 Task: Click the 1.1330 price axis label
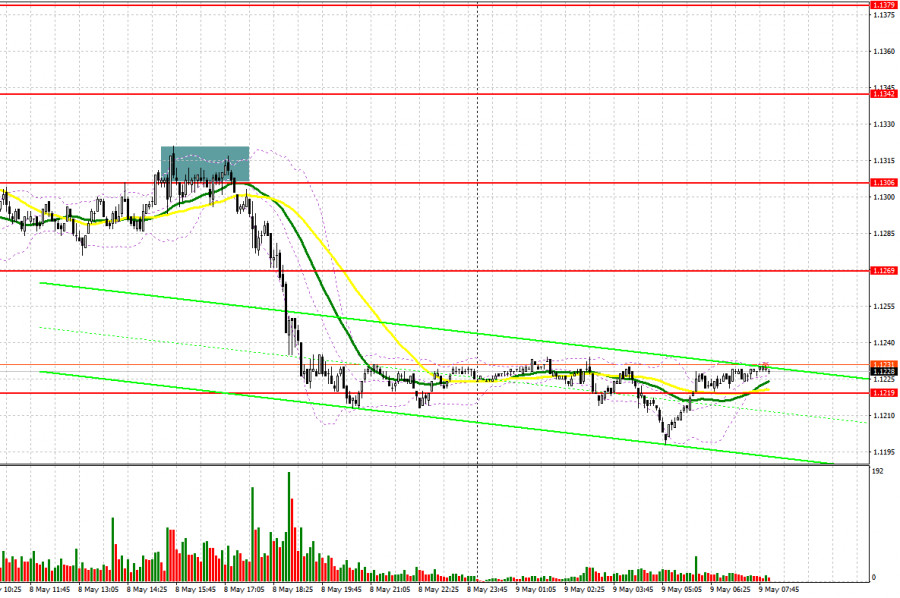[883, 124]
